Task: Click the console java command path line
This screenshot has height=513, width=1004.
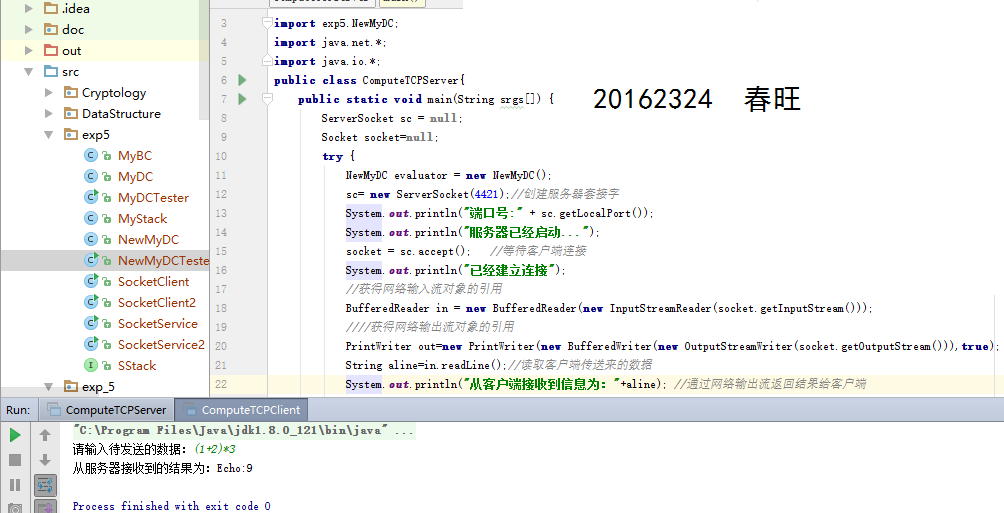Action: pyautogui.click(x=243, y=430)
